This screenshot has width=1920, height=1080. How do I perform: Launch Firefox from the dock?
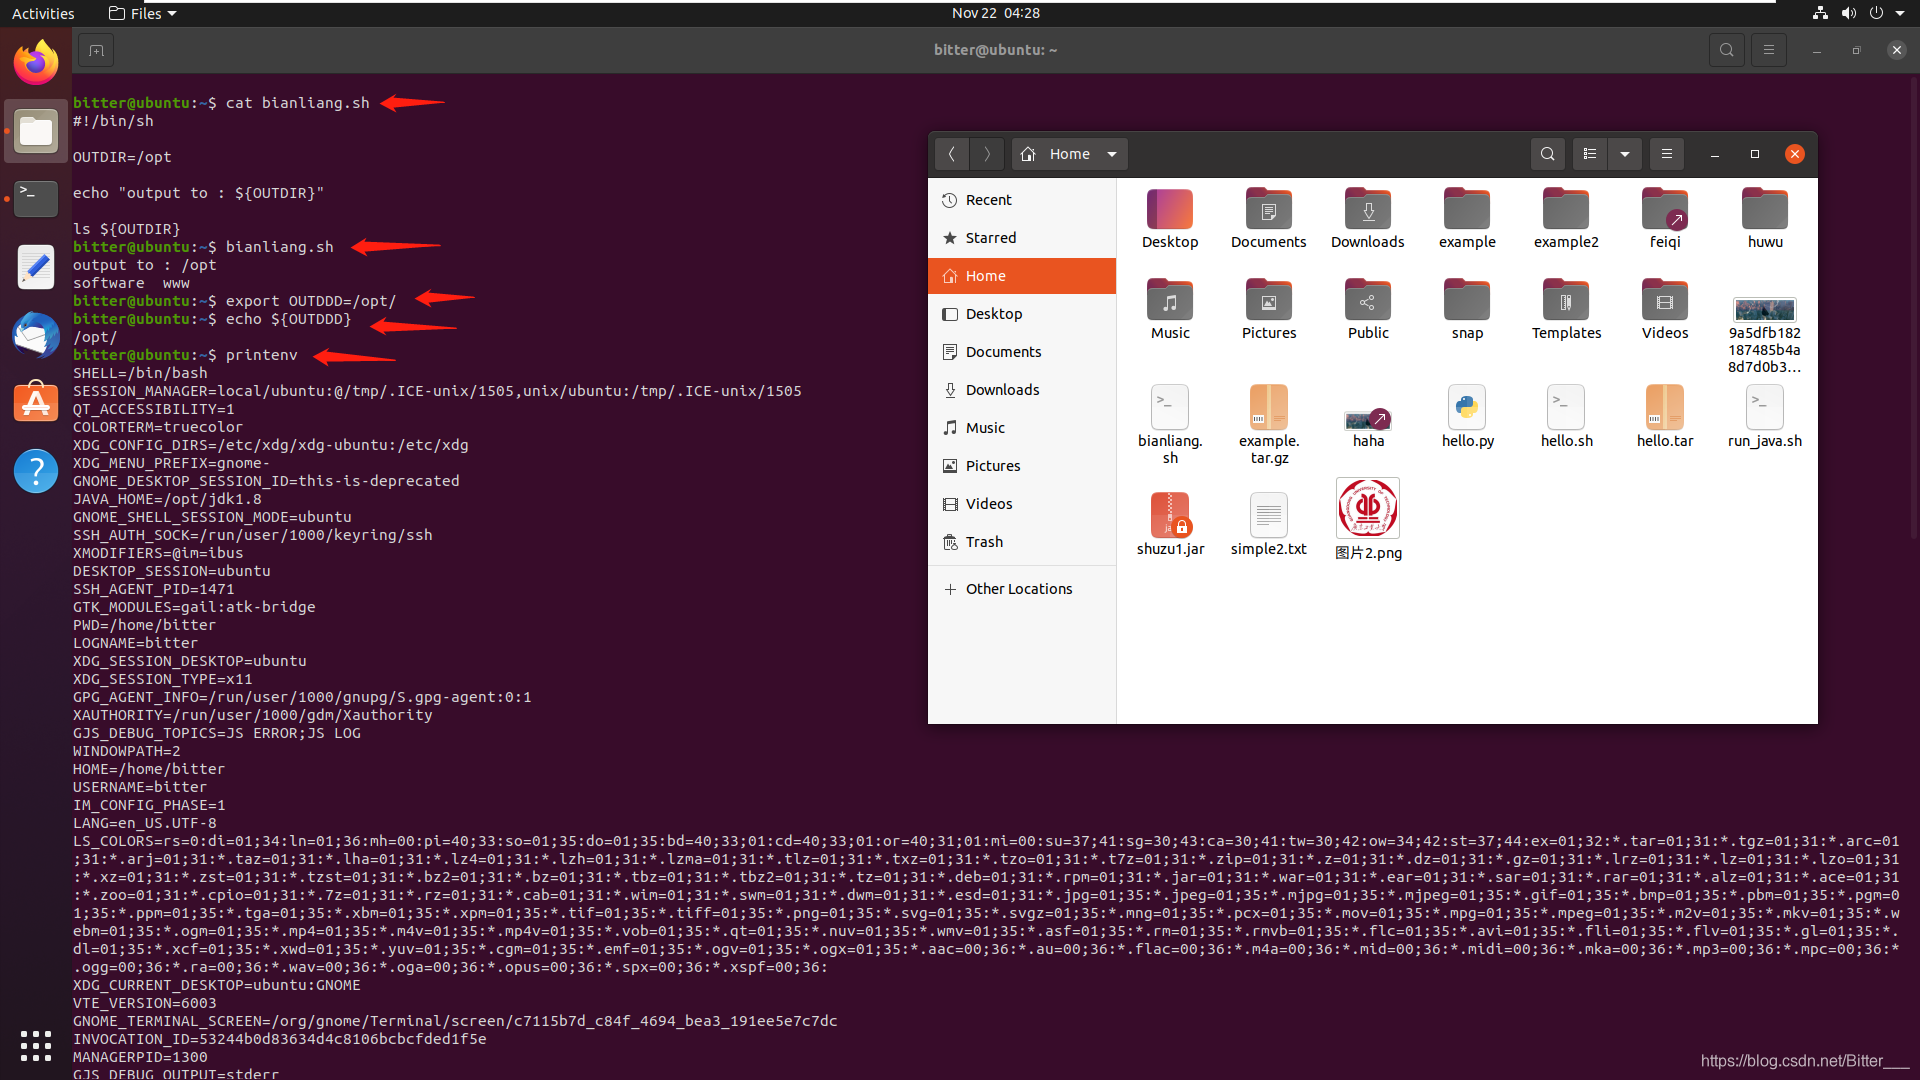(x=36, y=63)
